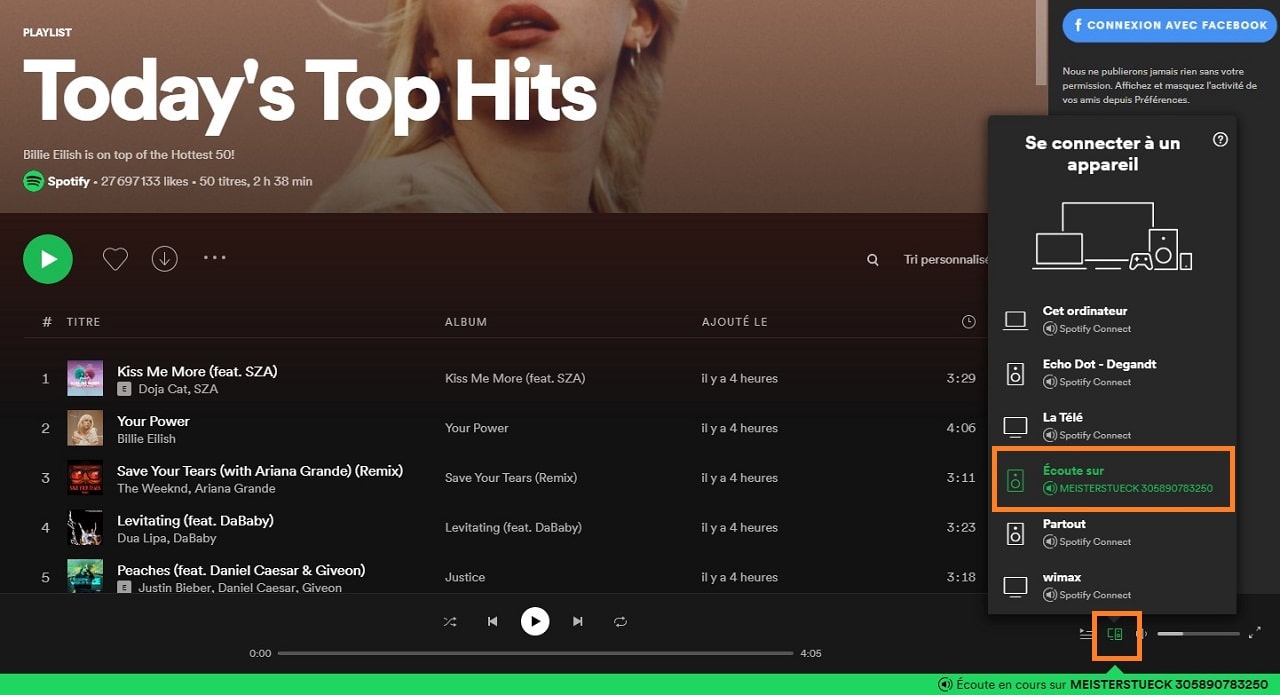Open artist link Billie Eilish in track list
This screenshot has width=1280, height=695.
pyautogui.click(x=146, y=439)
